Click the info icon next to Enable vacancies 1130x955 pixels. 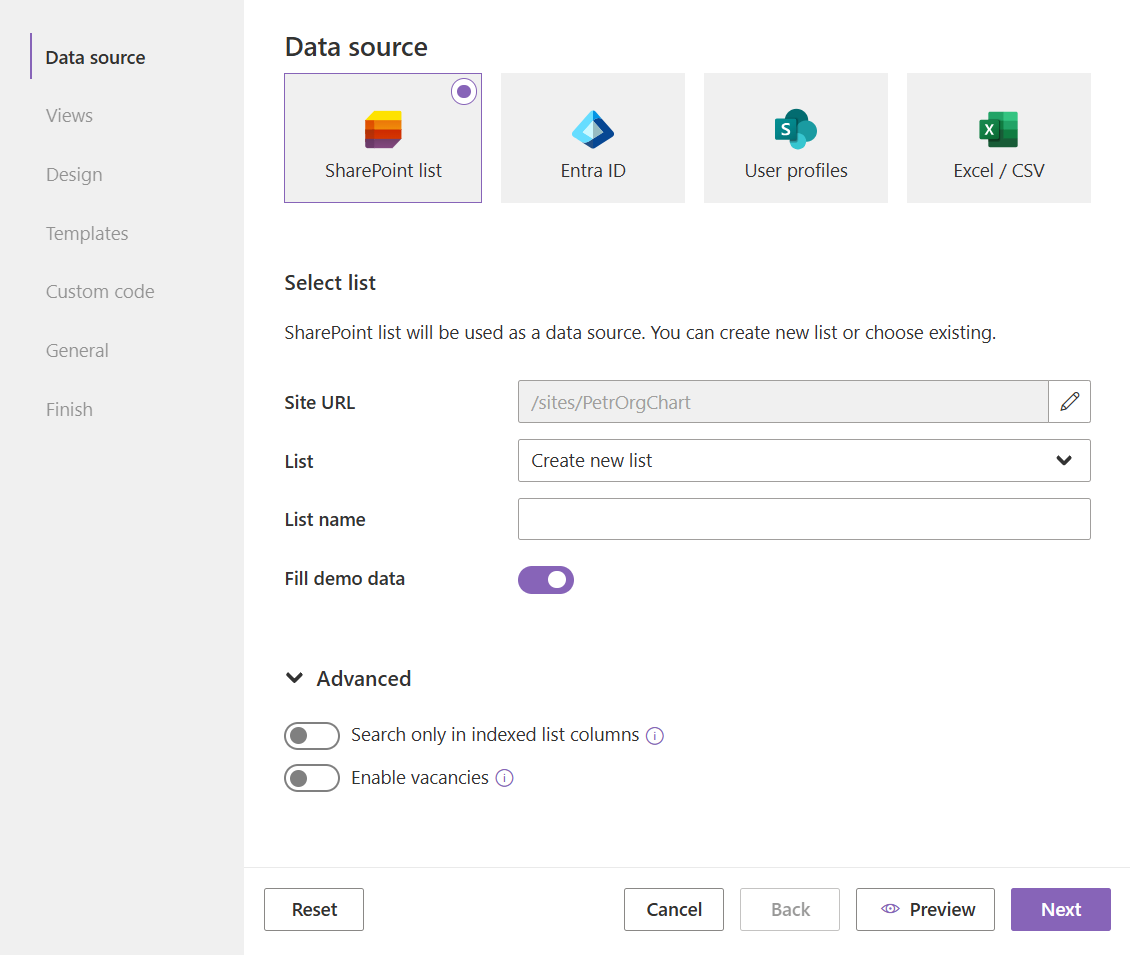coord(504,778)
